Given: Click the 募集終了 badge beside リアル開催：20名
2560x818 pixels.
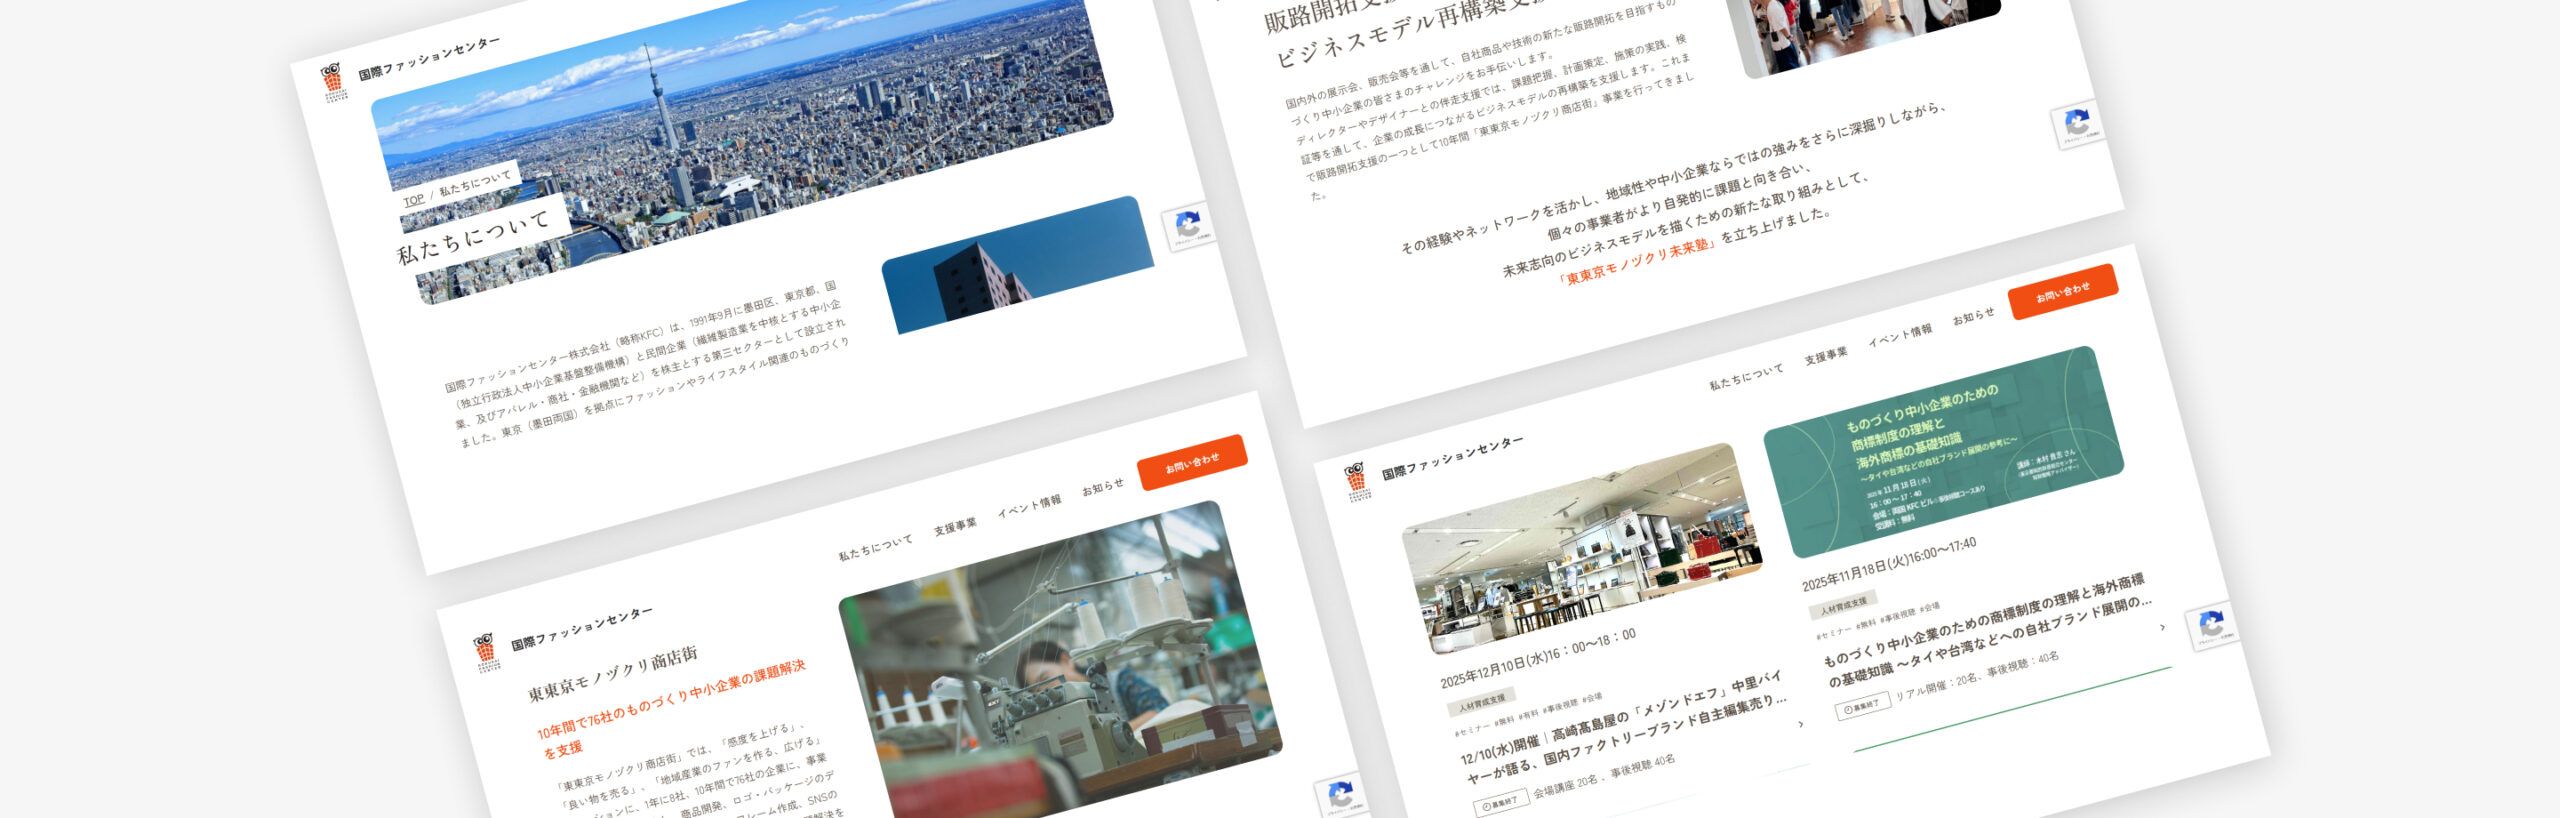Looking at the screenshot, I should pos(1862,707).
